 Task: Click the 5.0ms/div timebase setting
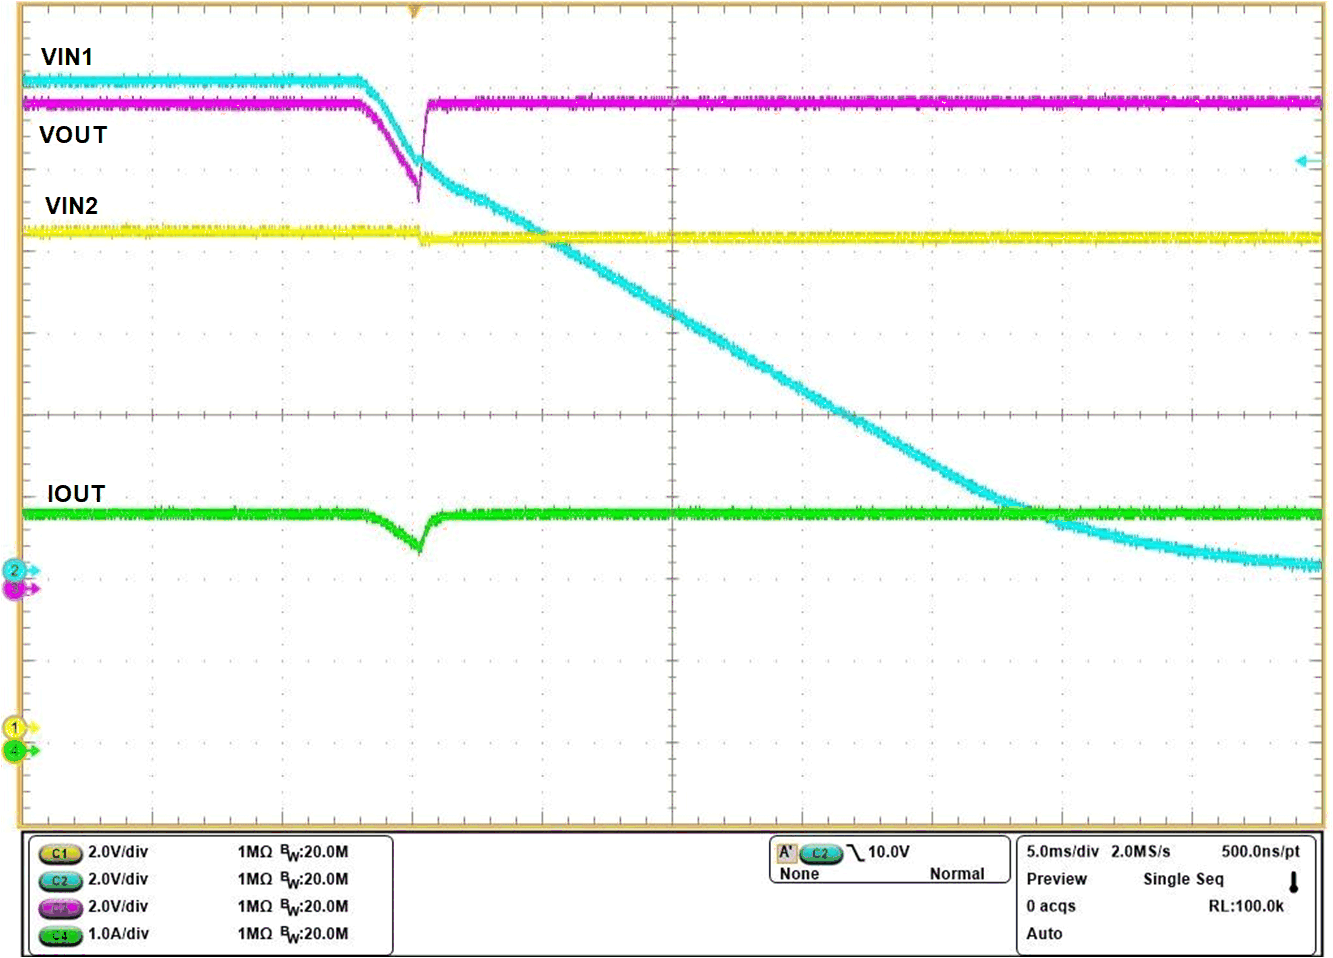[x=1063, y=851]
